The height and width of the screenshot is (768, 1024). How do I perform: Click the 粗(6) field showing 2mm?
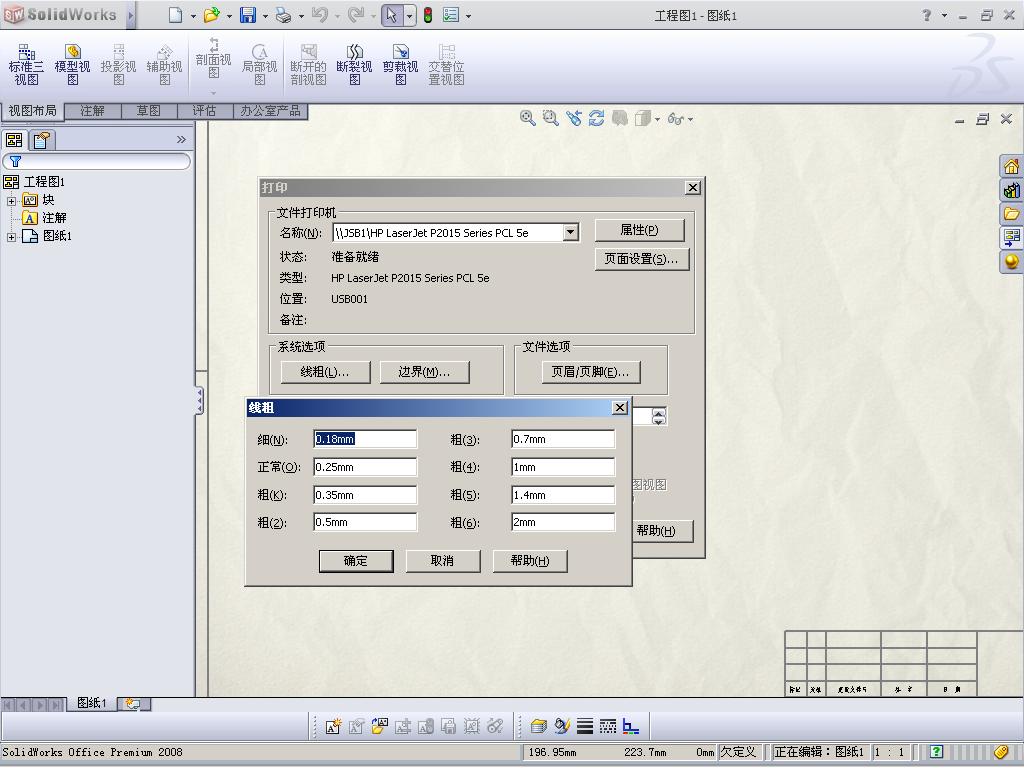(563, 522)
